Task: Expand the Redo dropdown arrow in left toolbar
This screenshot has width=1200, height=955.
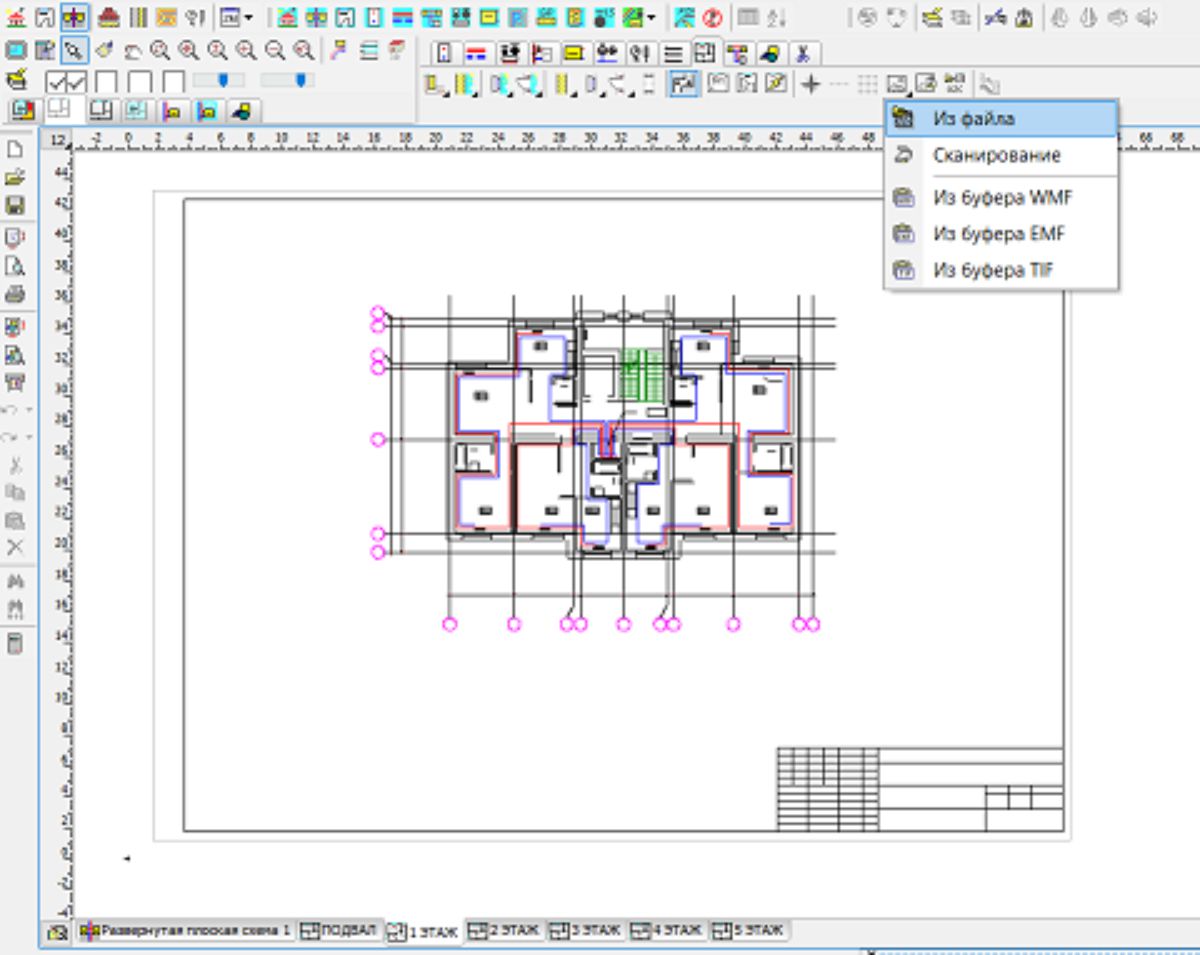Action: click(28, 437)
